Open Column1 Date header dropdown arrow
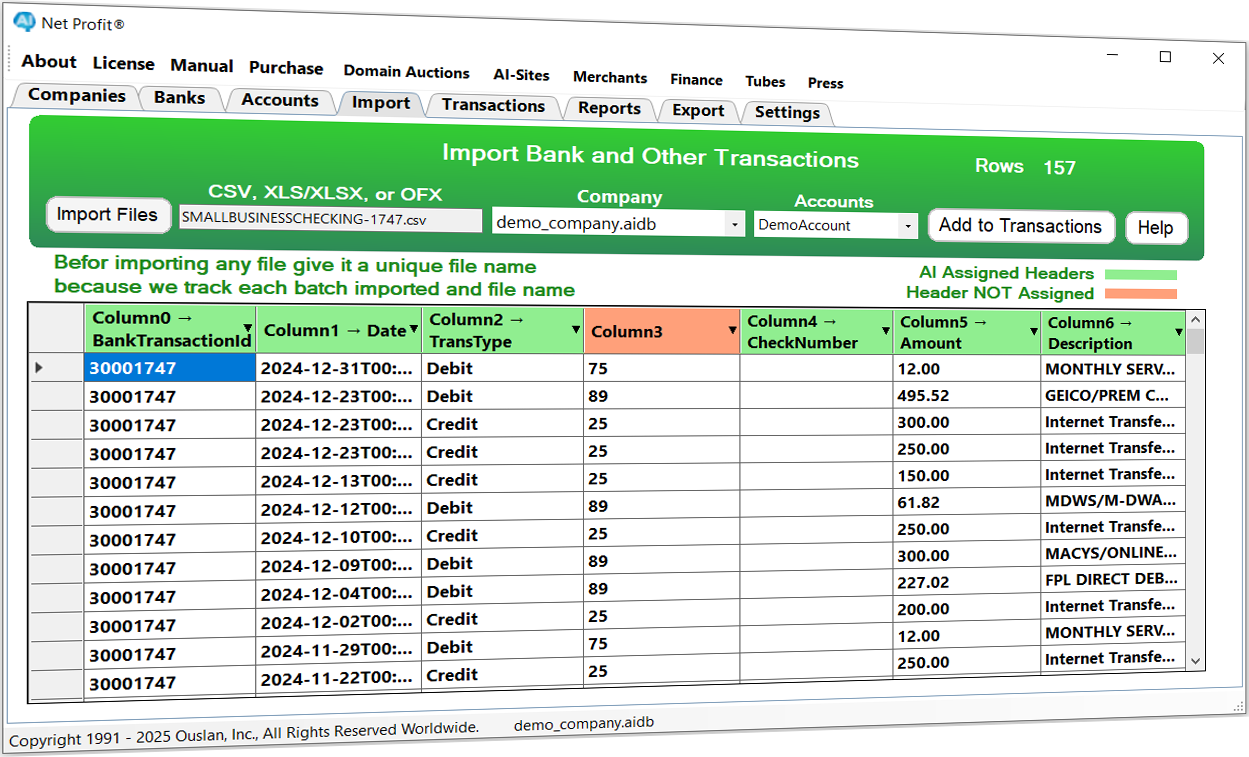Viewport: 1249px width, 757px height. 414,330
